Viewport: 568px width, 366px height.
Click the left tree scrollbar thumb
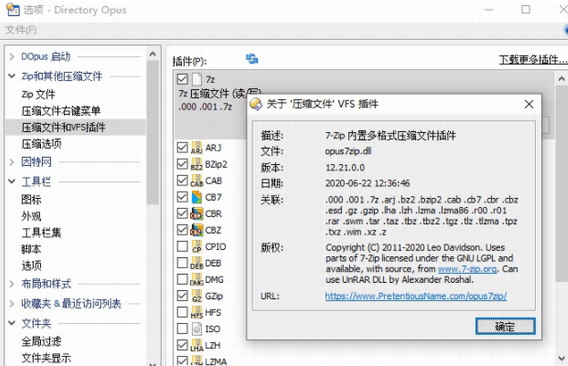(x=153, y=133)
